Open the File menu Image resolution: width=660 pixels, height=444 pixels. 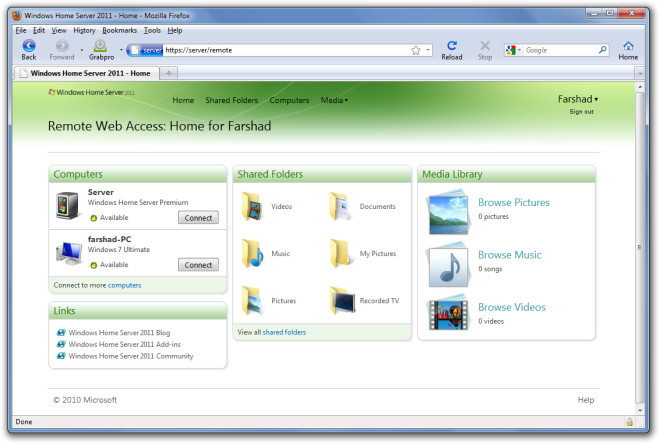pyautogui.click(x=21, y=30)
